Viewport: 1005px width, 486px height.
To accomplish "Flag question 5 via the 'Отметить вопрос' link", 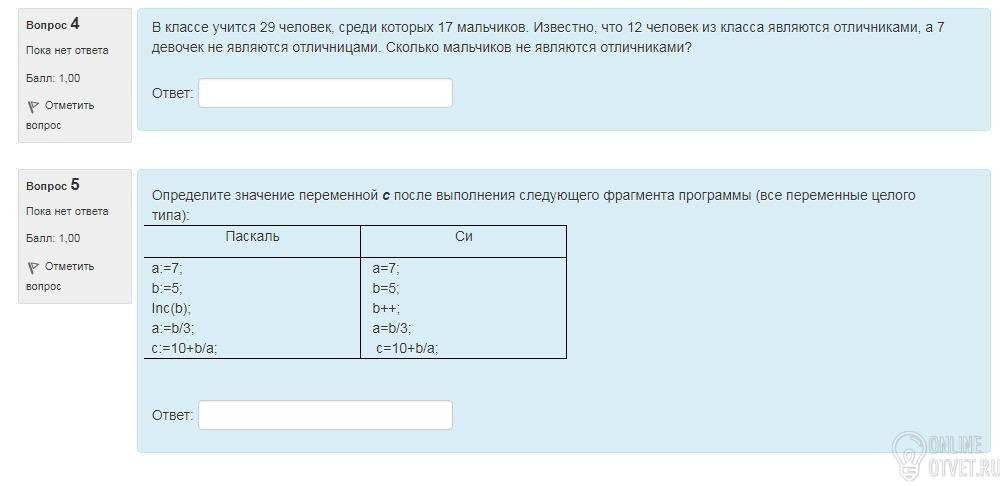I will tap(60, 276).
